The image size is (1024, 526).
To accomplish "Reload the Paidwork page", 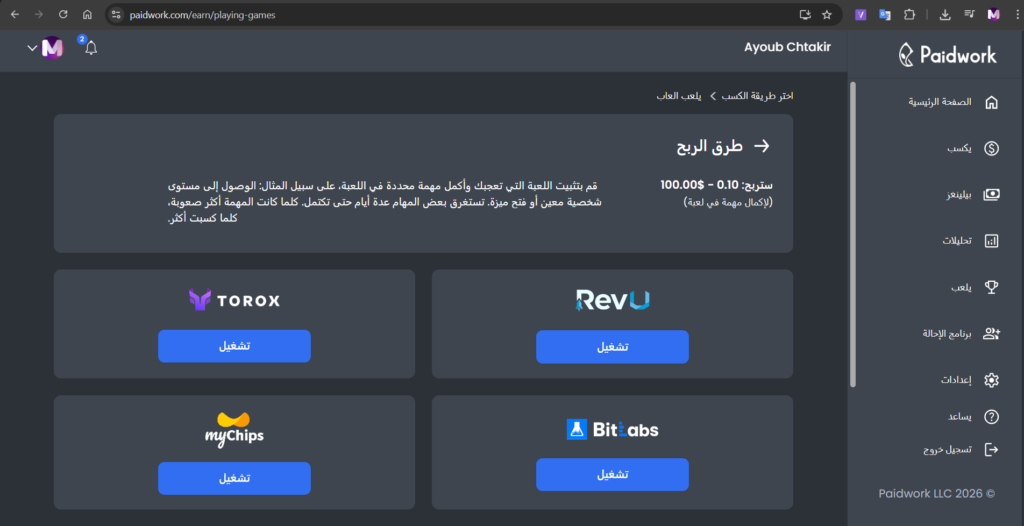I will [63, 14].
